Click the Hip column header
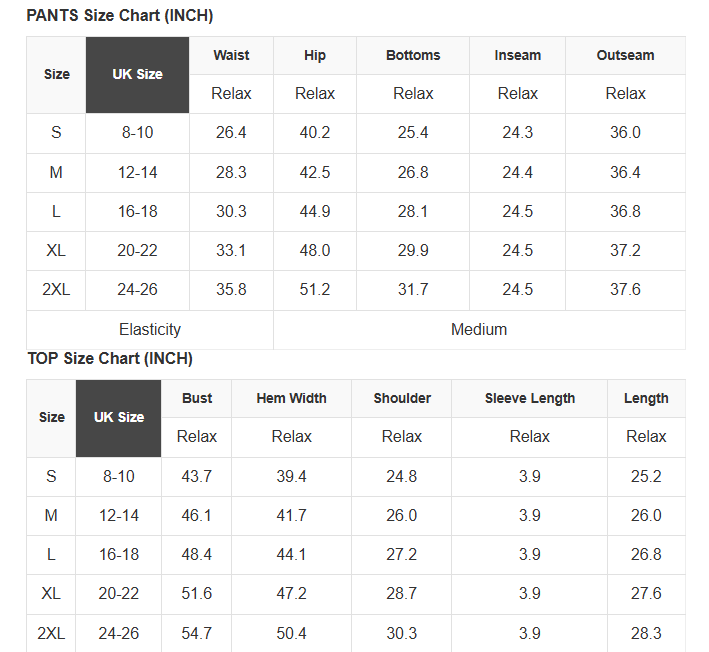This screenshot has width=709, height=652. point(315,55)
